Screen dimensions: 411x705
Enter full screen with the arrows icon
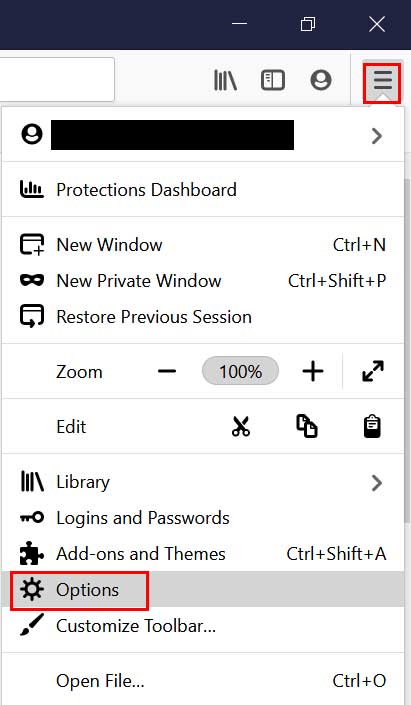[373, 371]
